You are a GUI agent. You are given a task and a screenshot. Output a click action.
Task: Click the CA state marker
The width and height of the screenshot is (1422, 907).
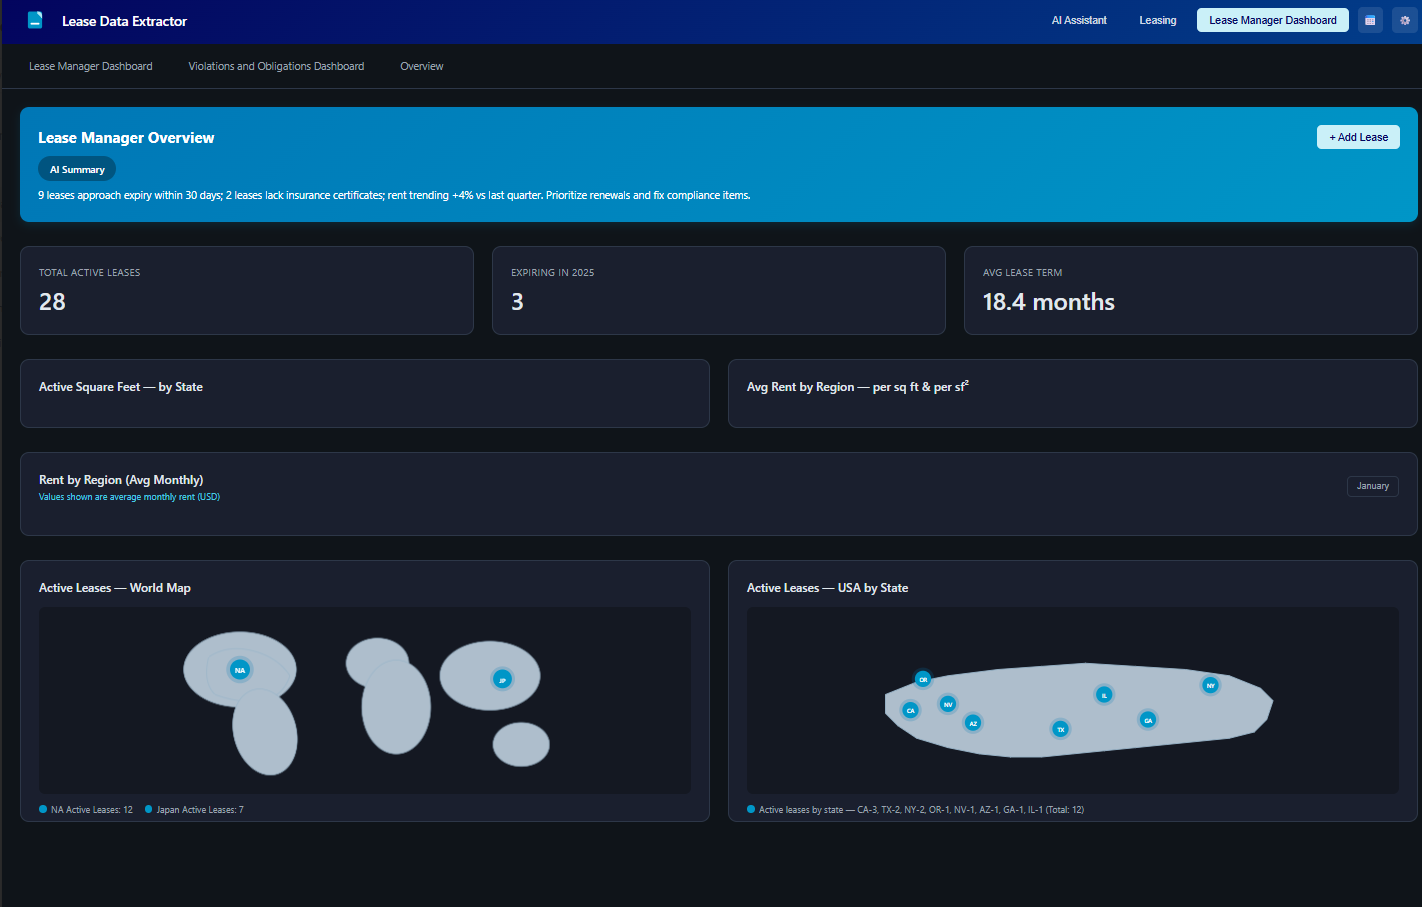point(910,710)
